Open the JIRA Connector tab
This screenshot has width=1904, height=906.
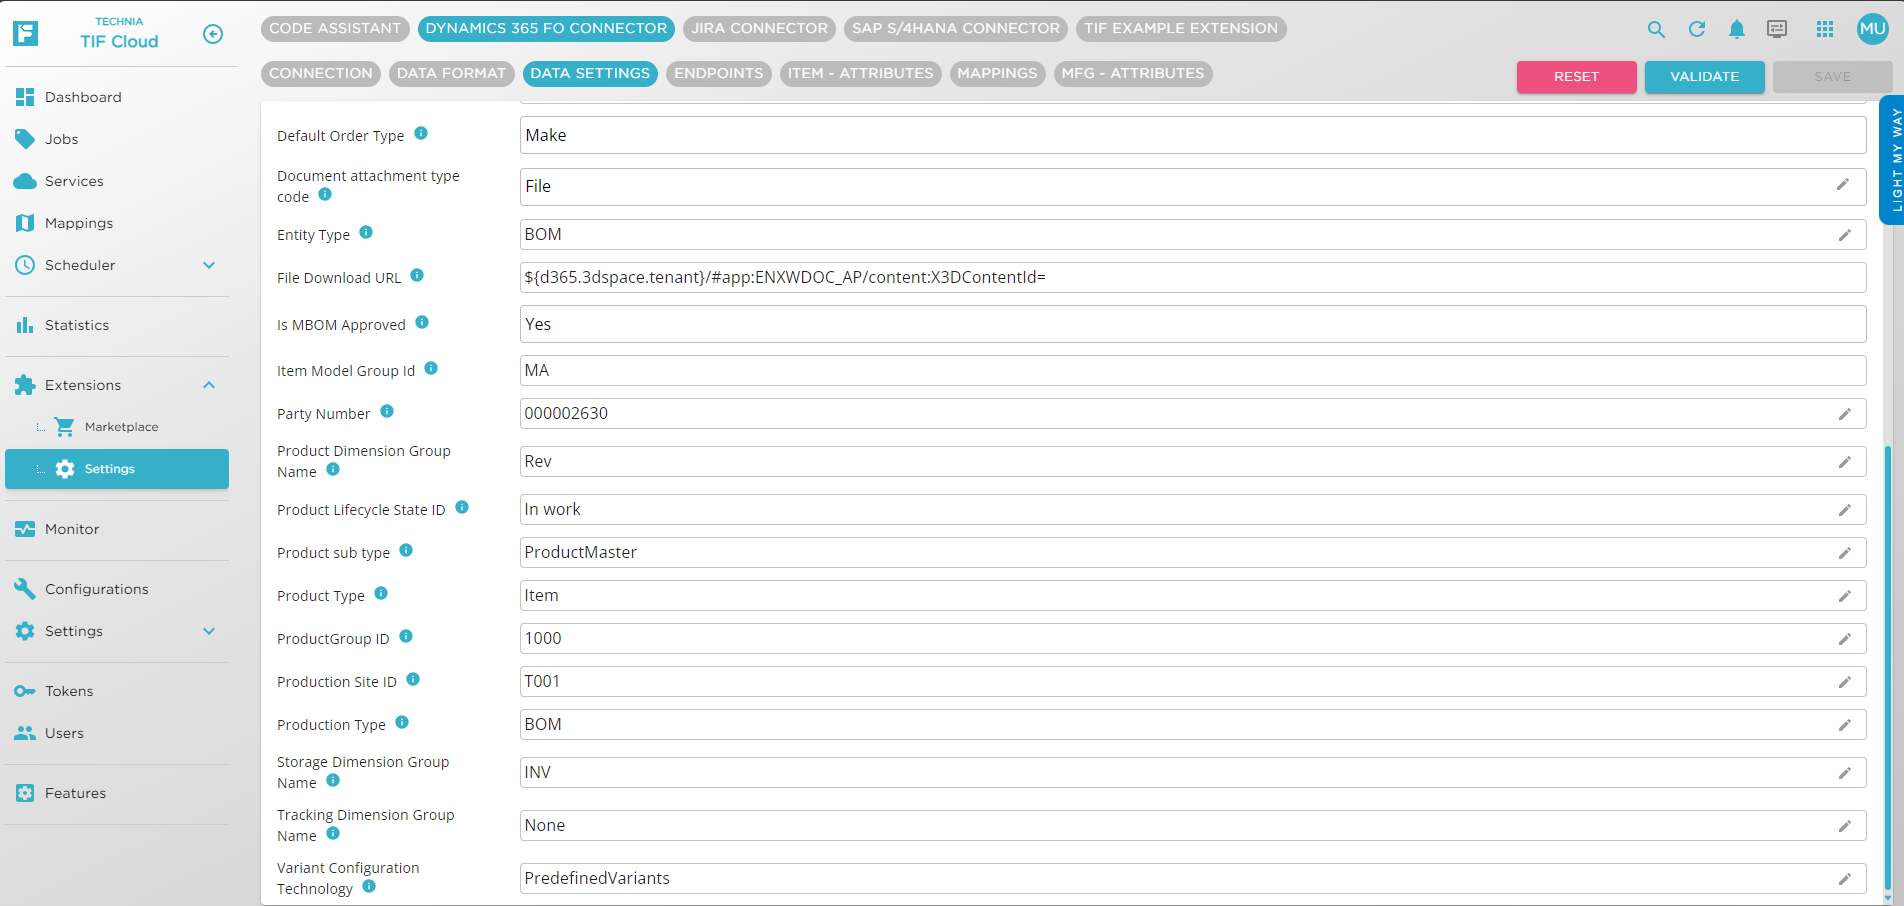[x=759, y=29]
